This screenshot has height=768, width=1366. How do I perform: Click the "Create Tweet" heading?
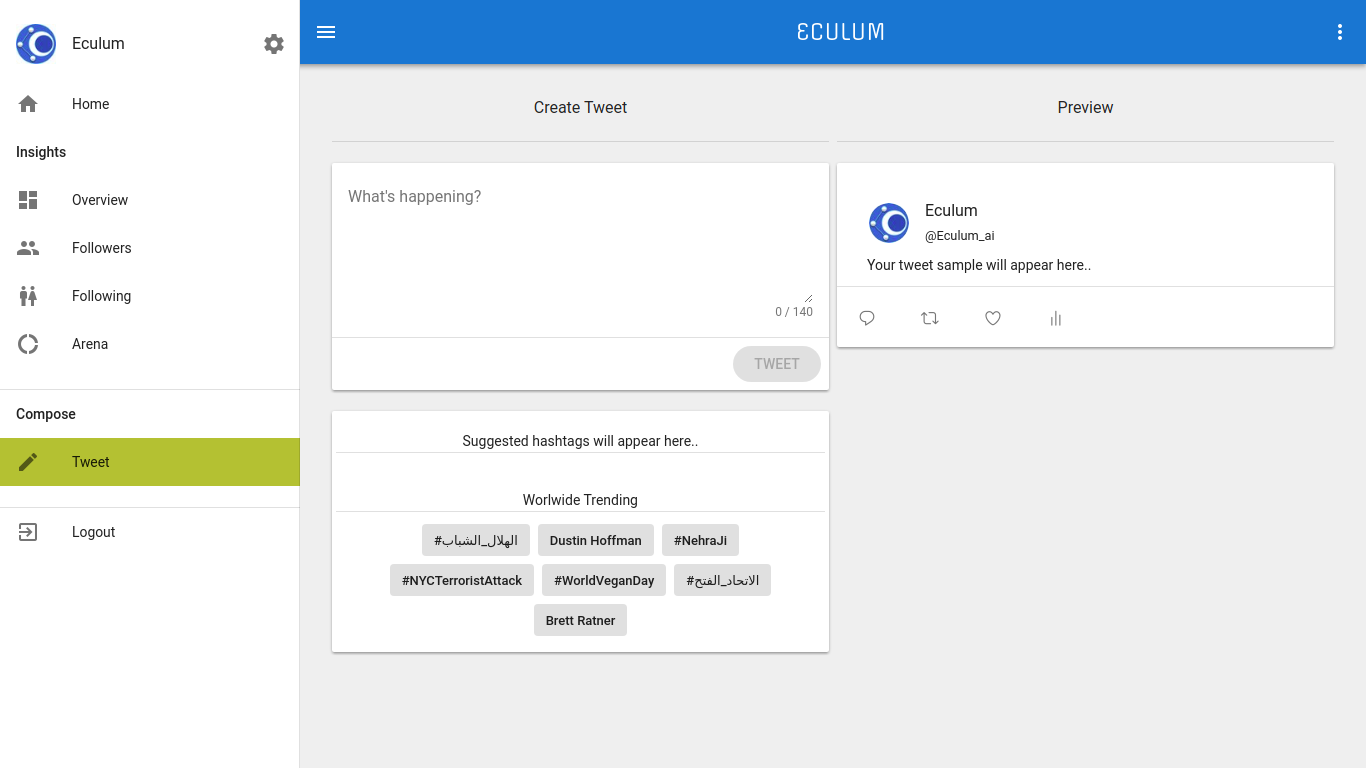pyautogui.click(x=580, y=107)
